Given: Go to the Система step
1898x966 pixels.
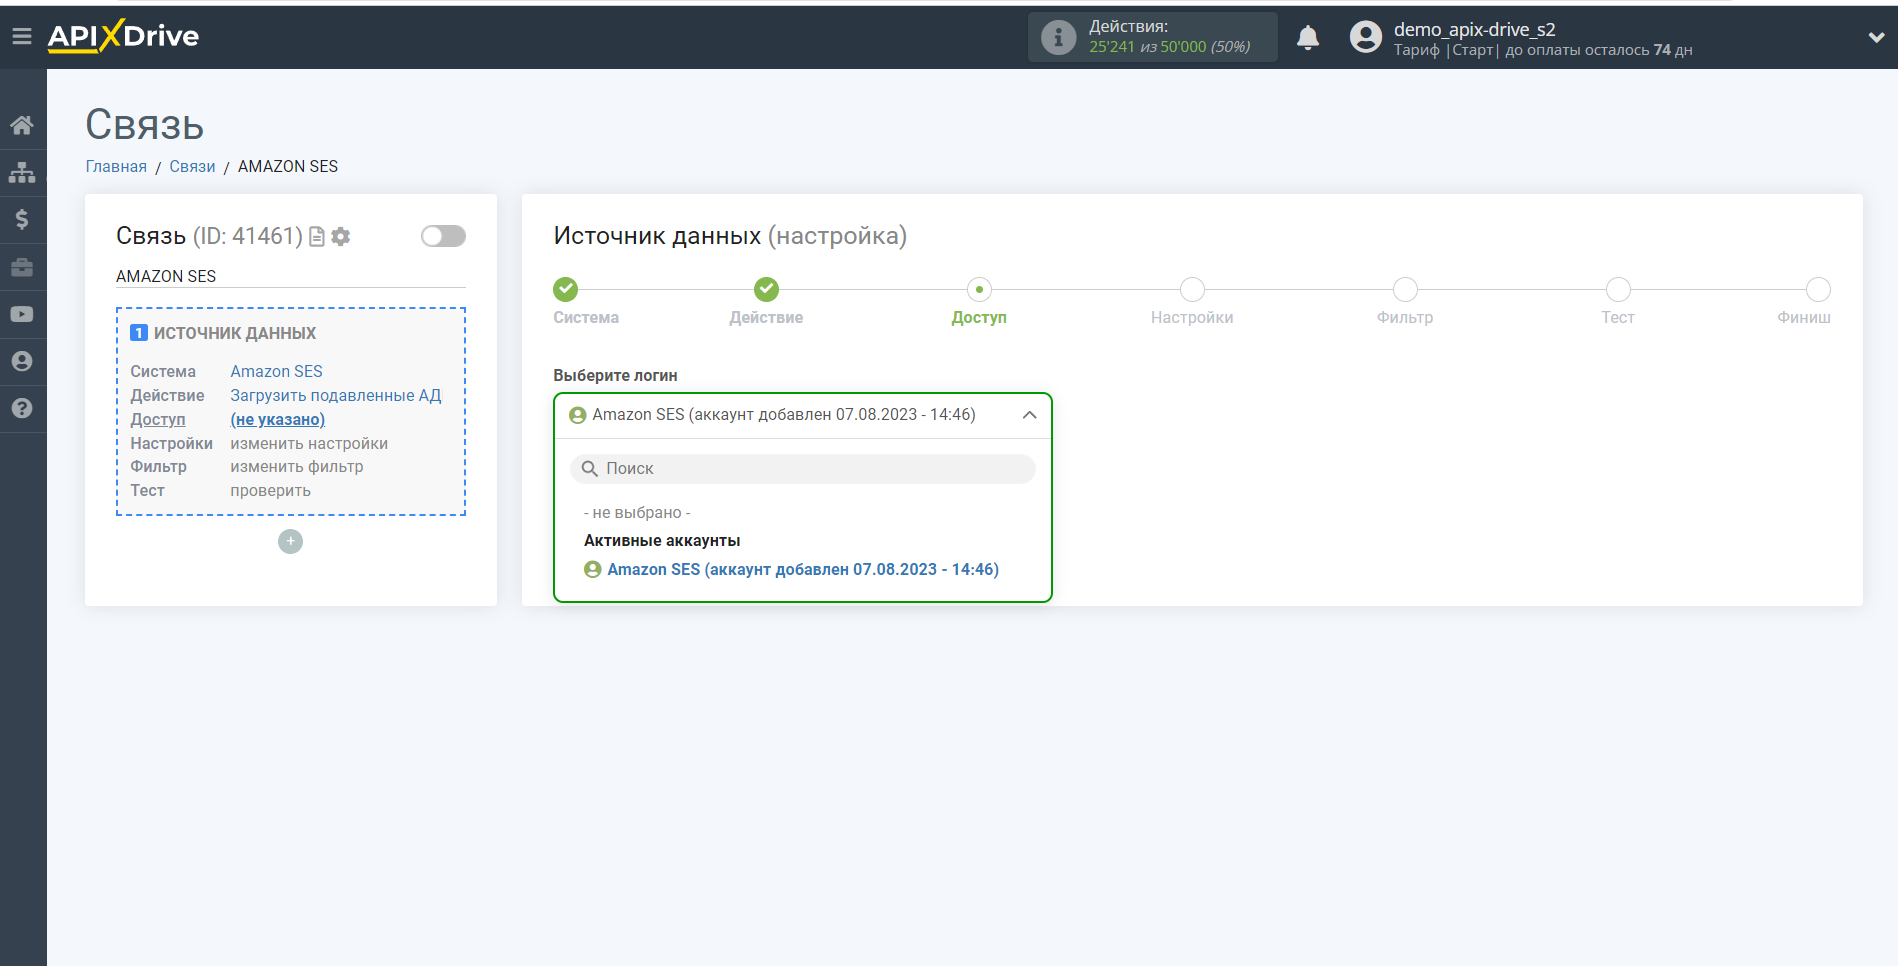Looking at the screenshot, I should pos(566,289).
